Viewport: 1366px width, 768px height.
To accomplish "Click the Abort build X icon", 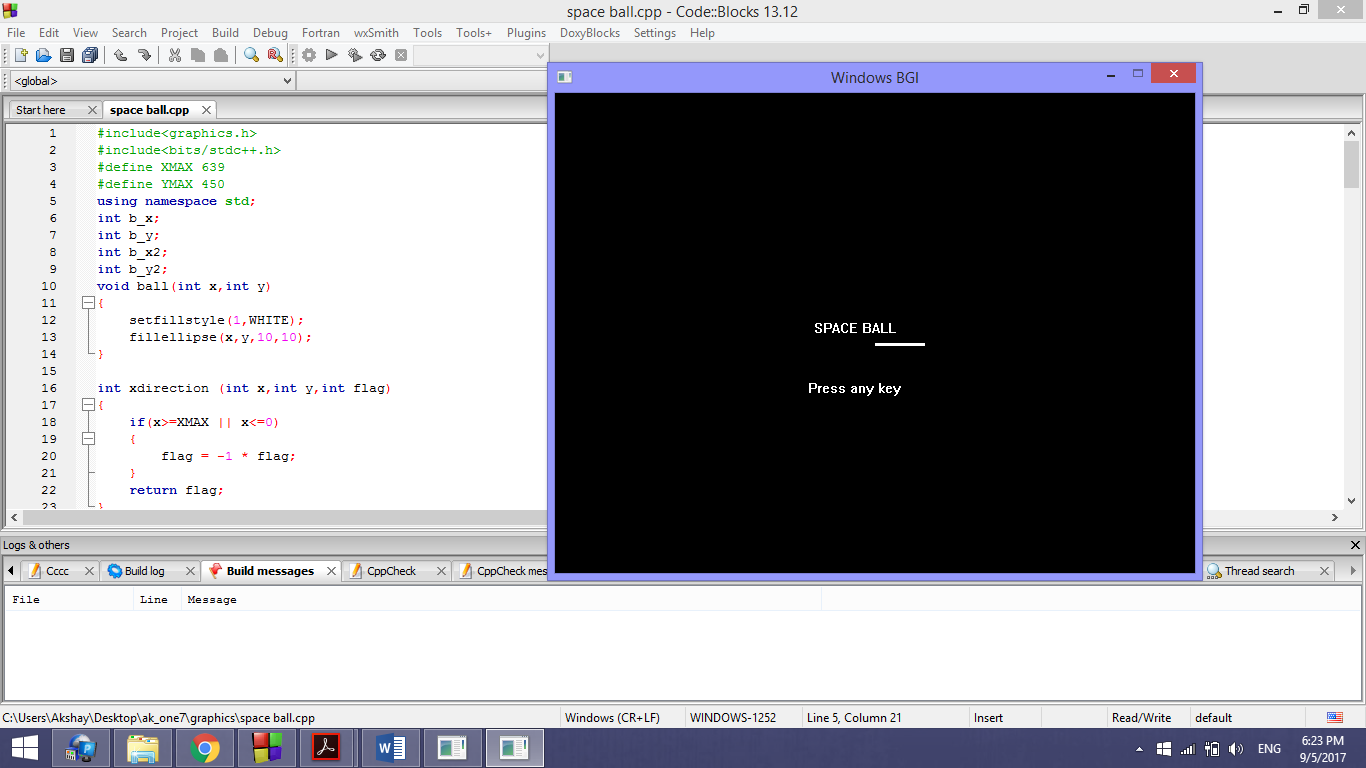I will pyautogui.click(x=401, y=55).
